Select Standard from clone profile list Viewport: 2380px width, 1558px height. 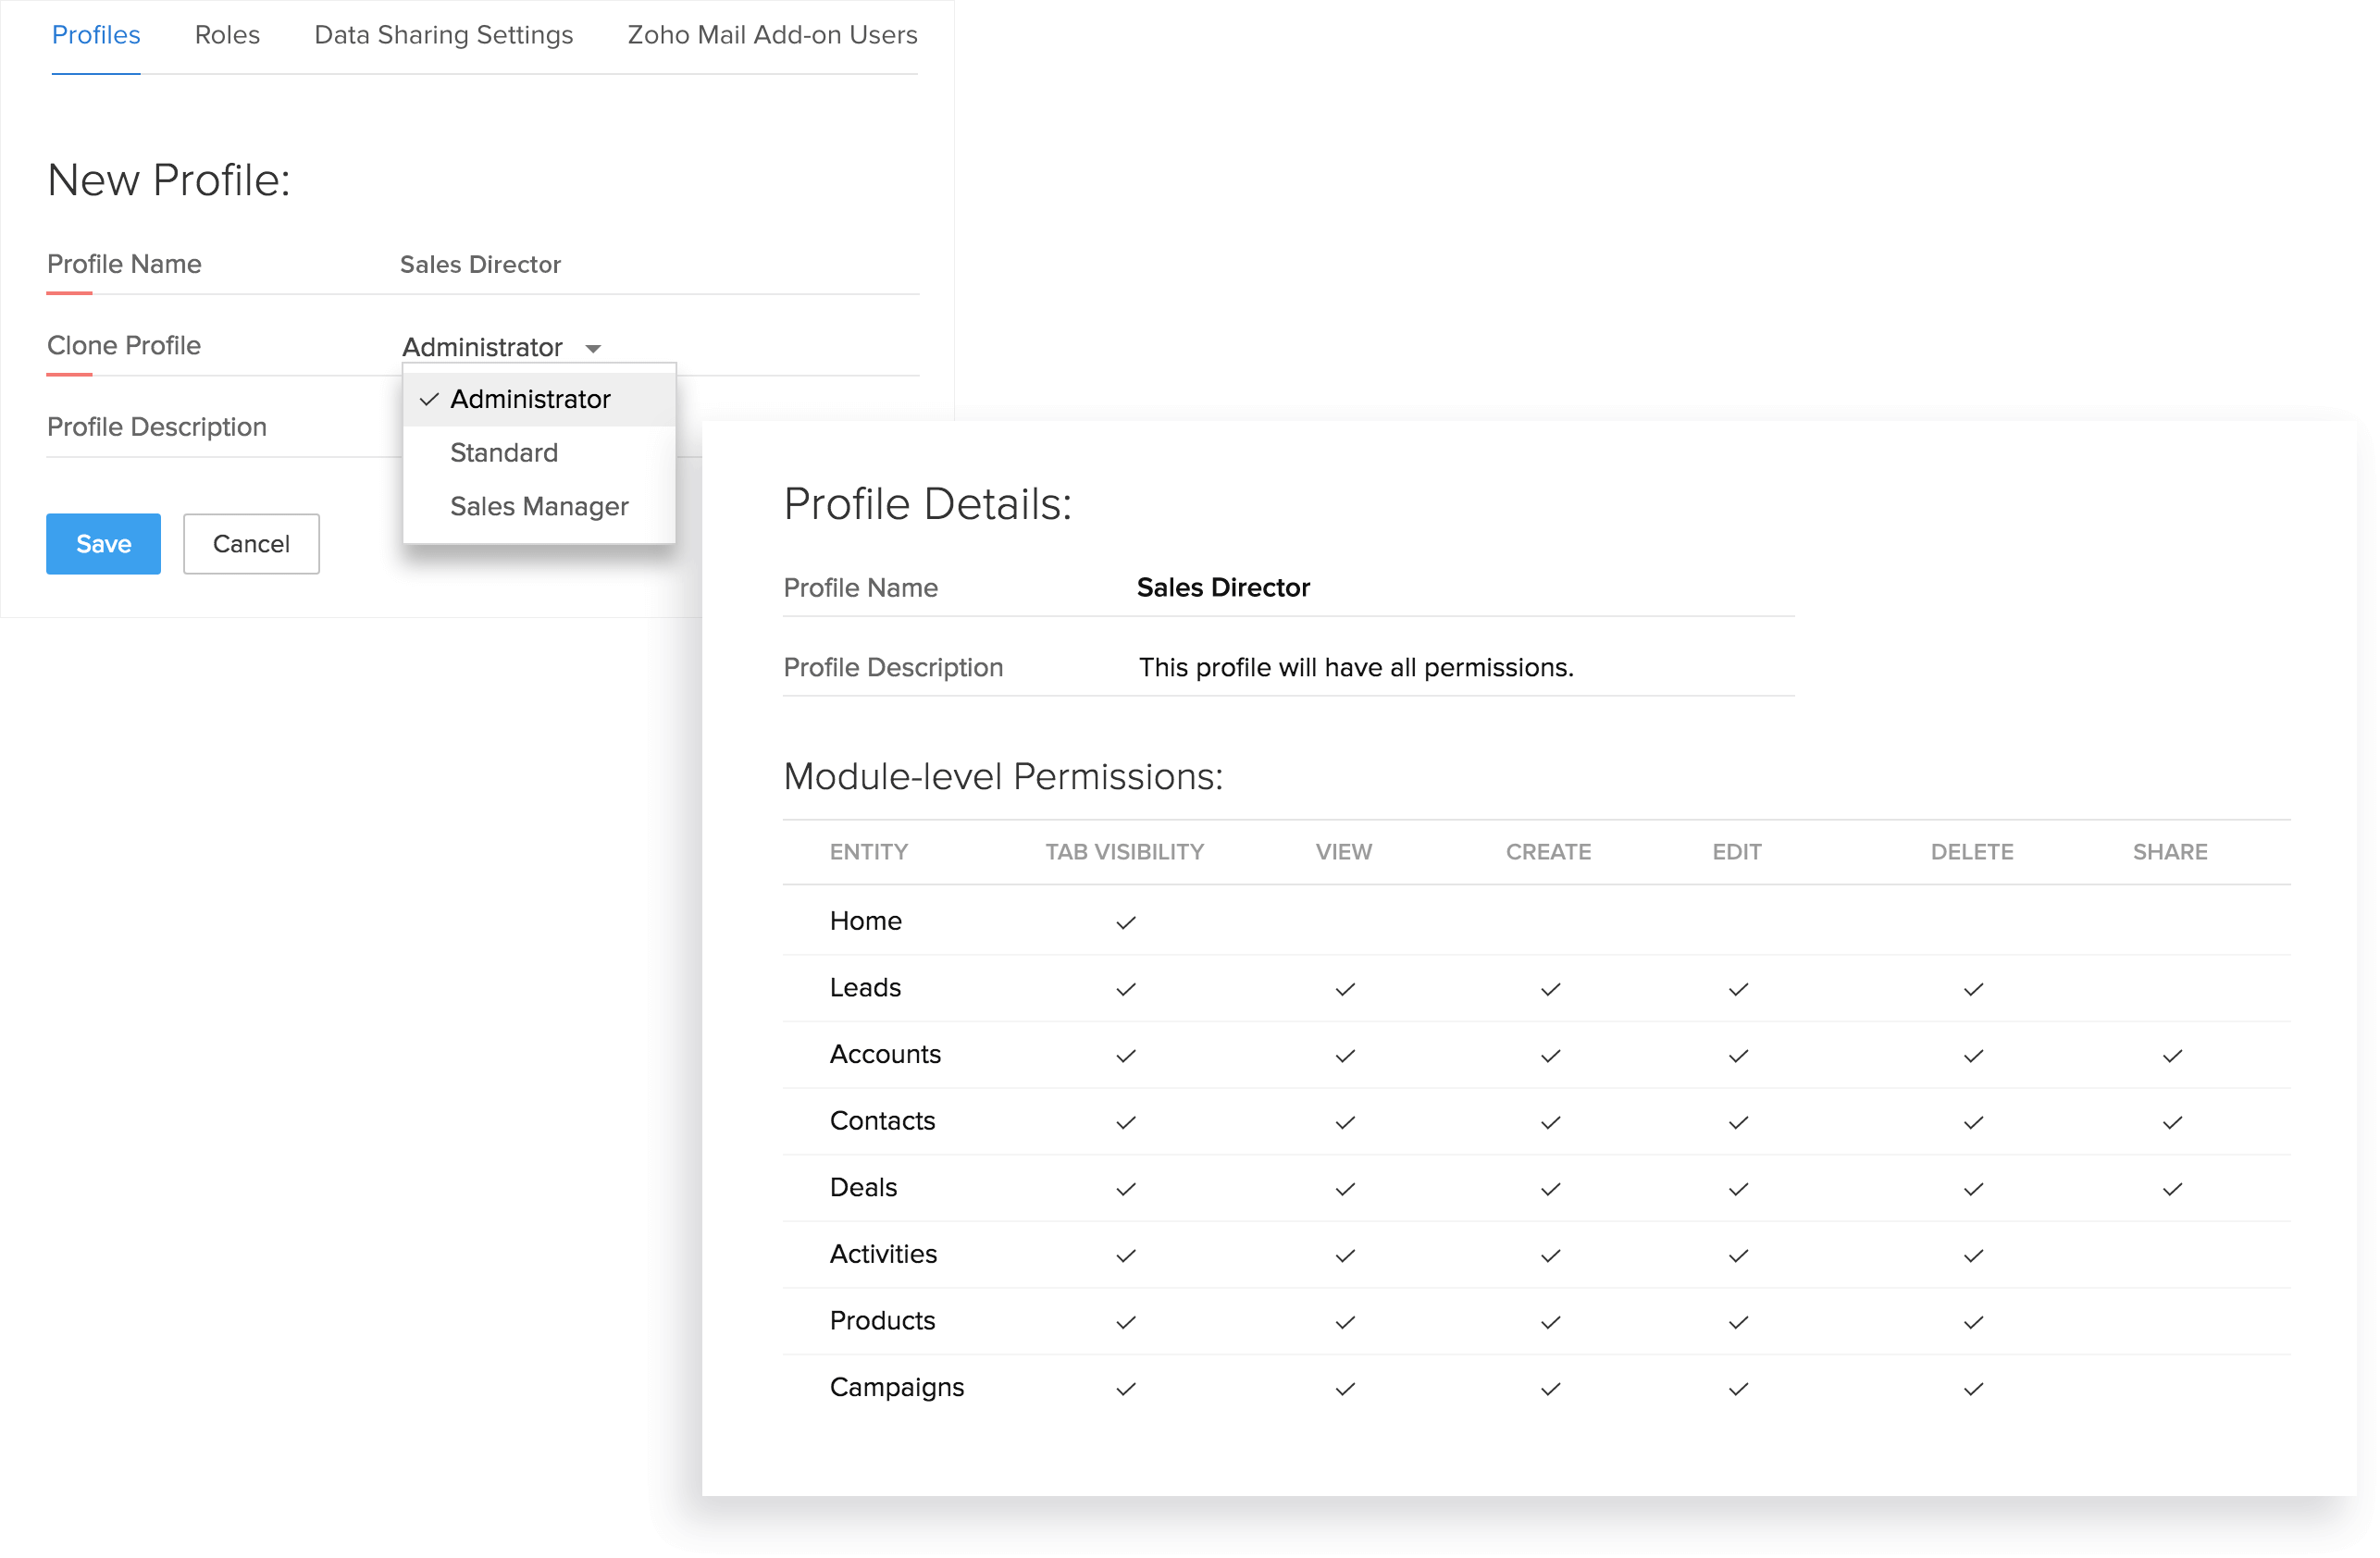[504, 453]
